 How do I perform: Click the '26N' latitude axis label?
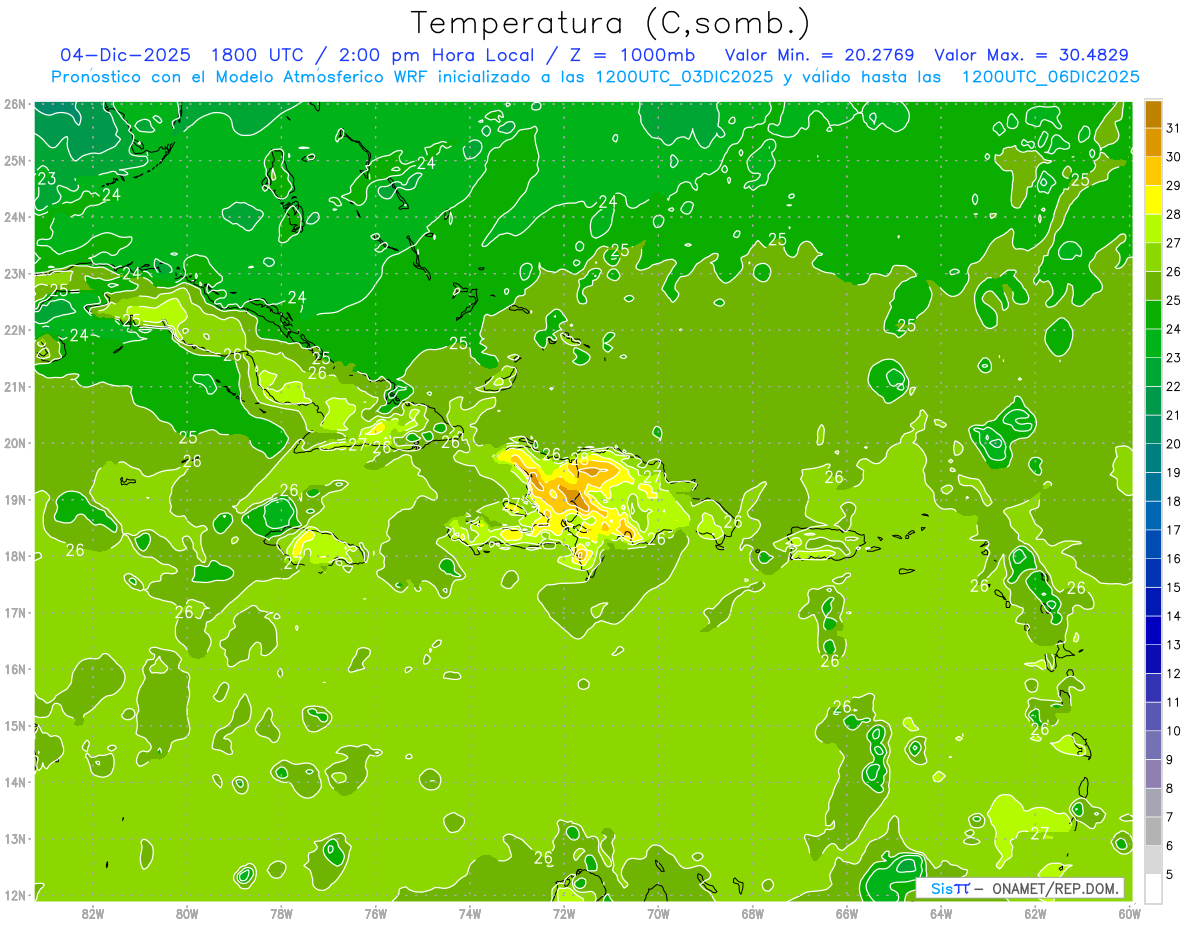[15, 104]
